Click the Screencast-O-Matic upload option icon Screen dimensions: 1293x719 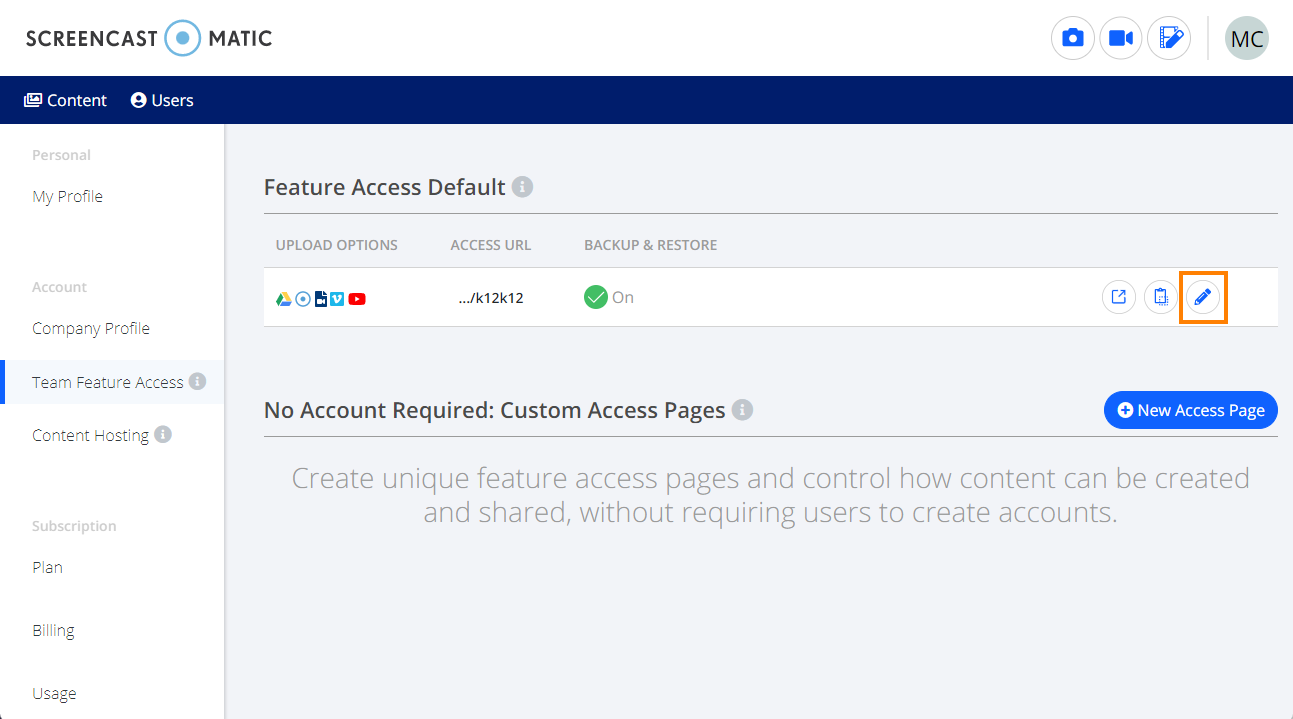point(303,298)
